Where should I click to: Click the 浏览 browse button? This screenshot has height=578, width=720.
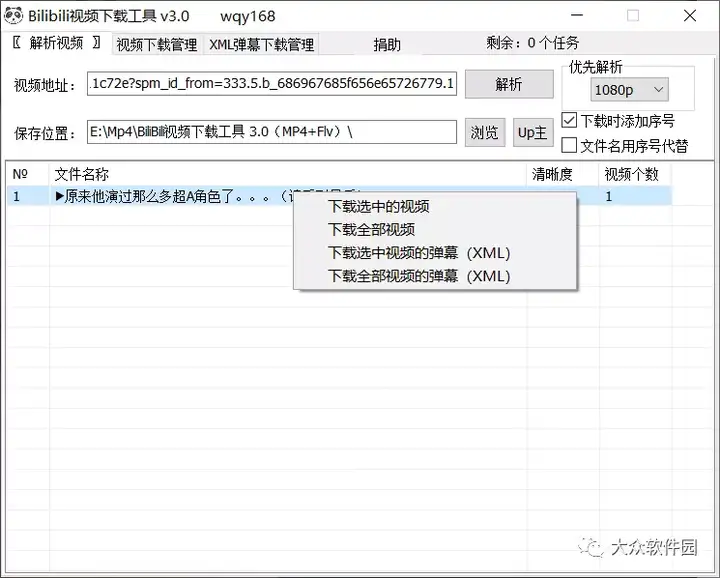485,133
